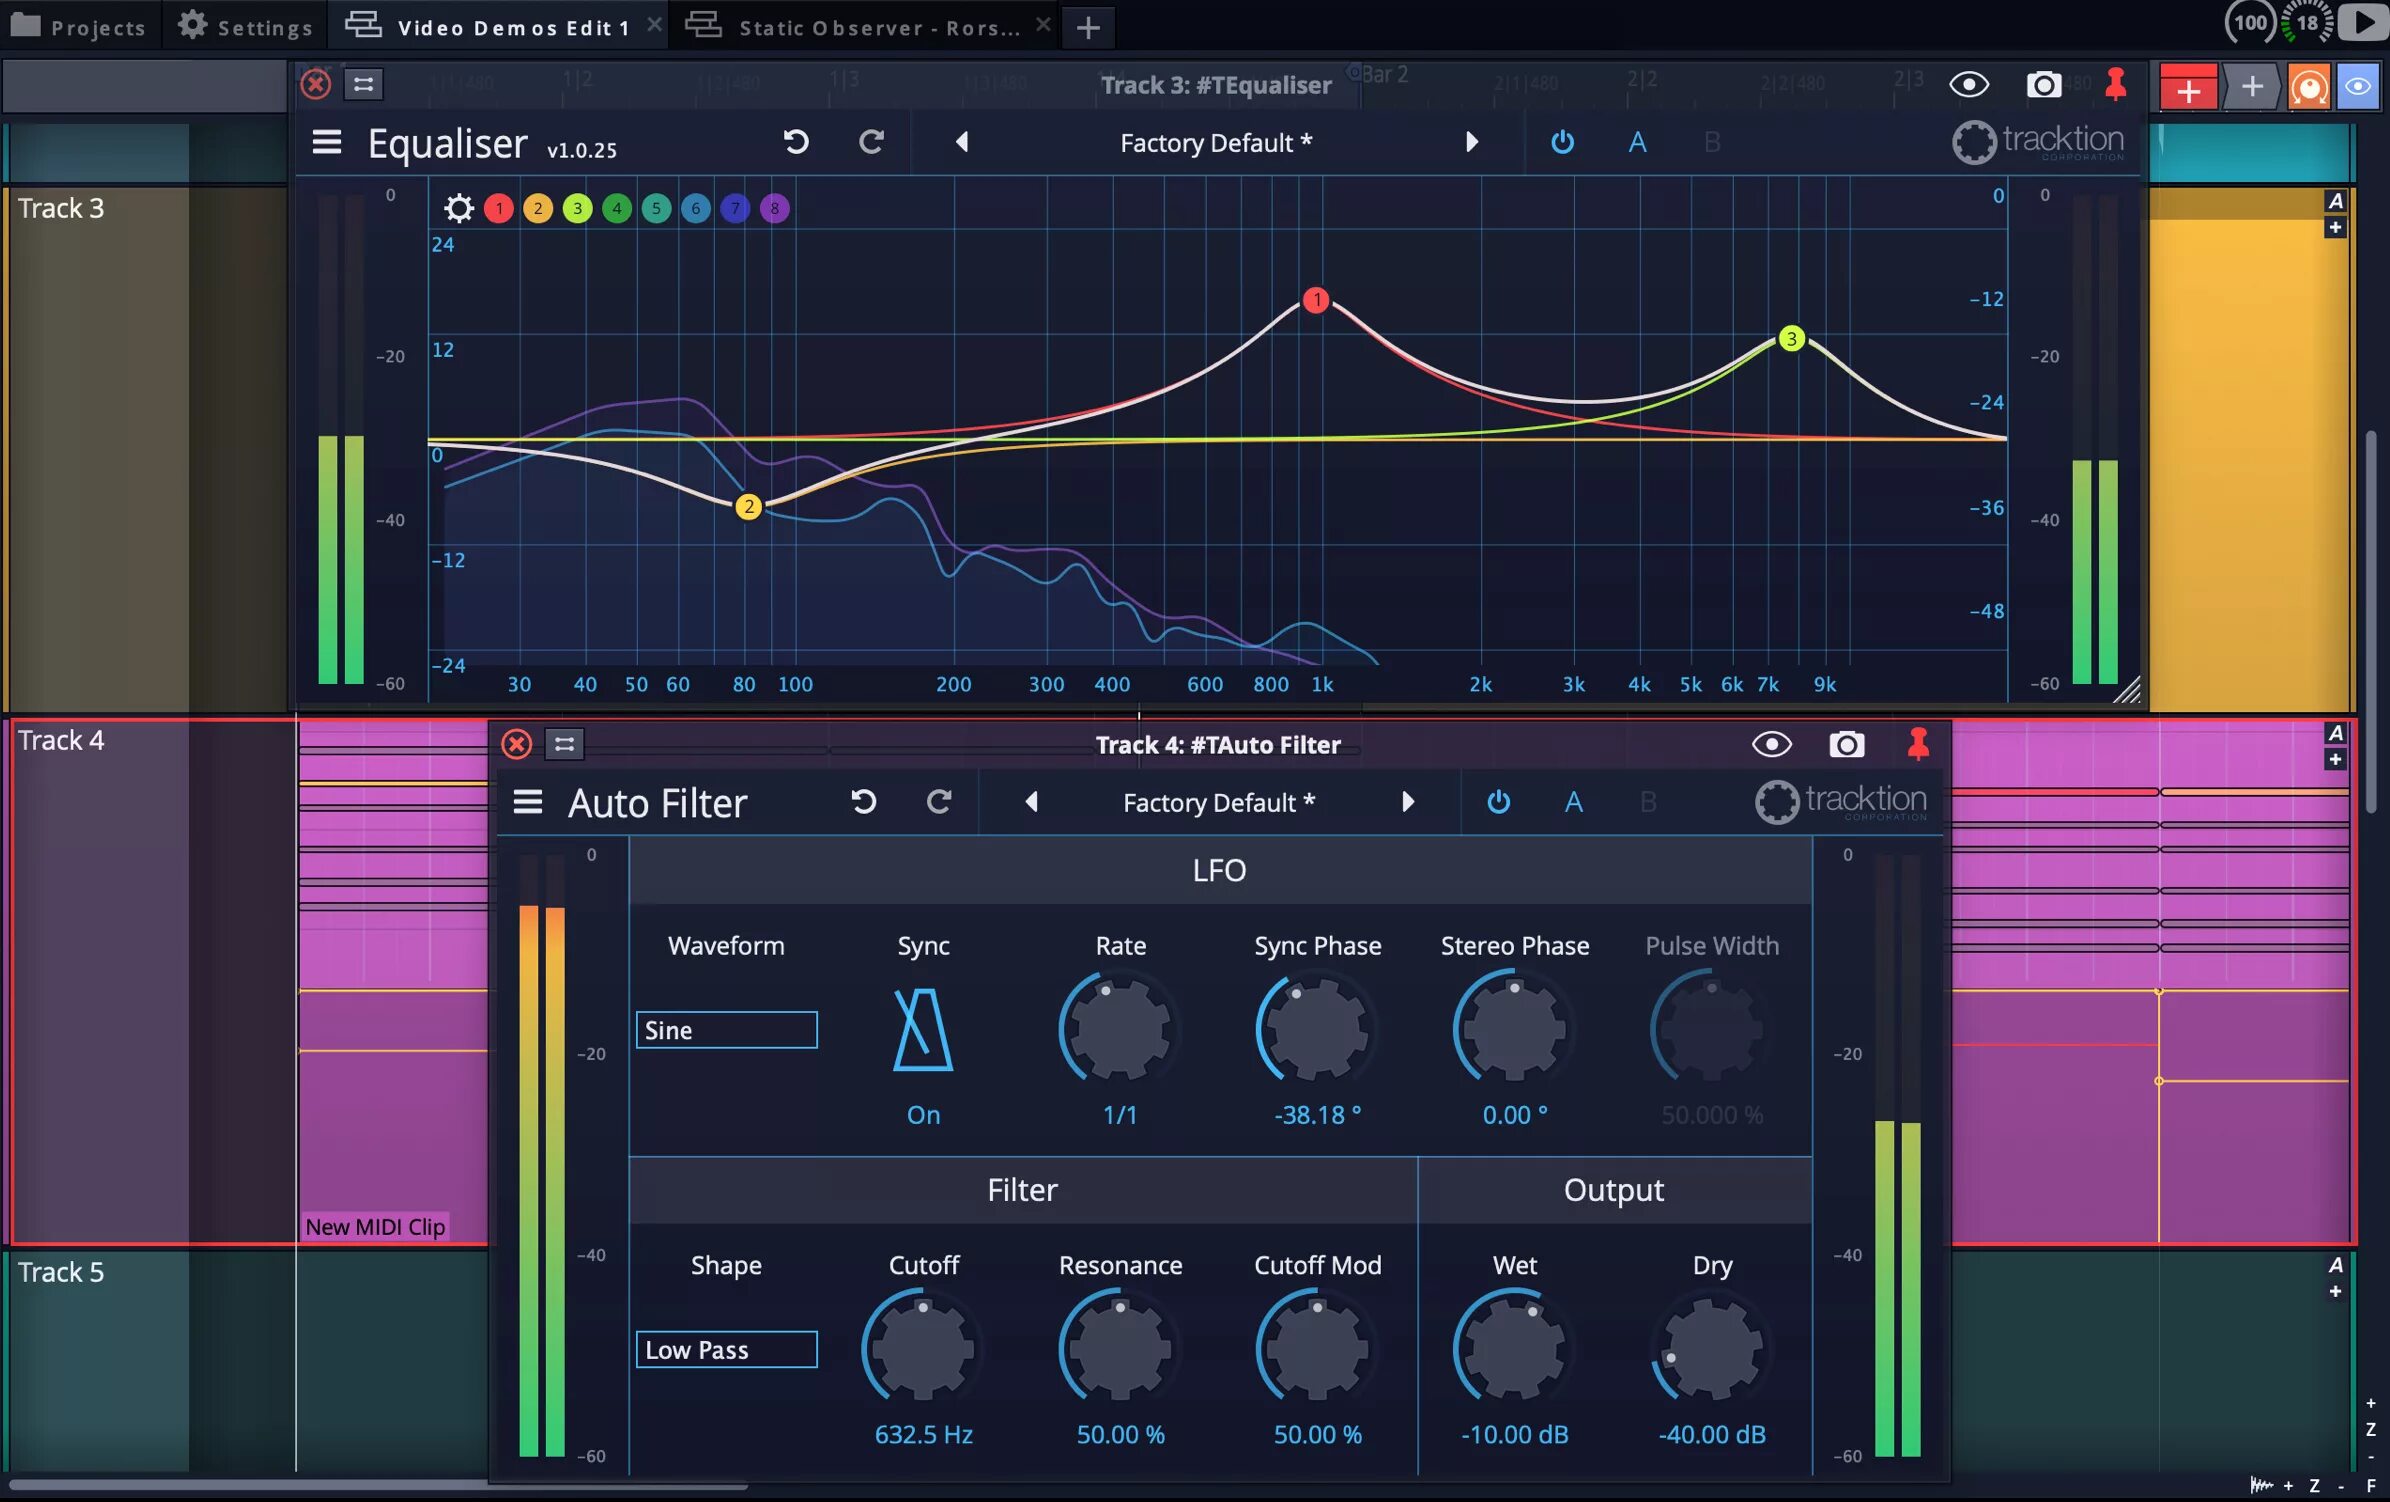Click the Auto Filter routing icon in title bar
Viewport: 2390px width, 1502px height.
coord(564,744)
